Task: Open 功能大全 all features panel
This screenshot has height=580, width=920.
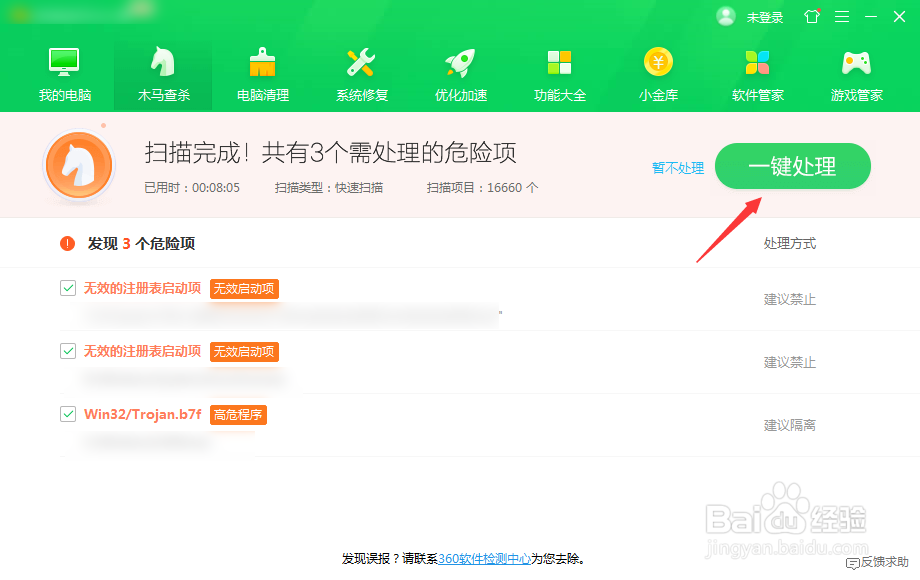Action: (559, 70)
